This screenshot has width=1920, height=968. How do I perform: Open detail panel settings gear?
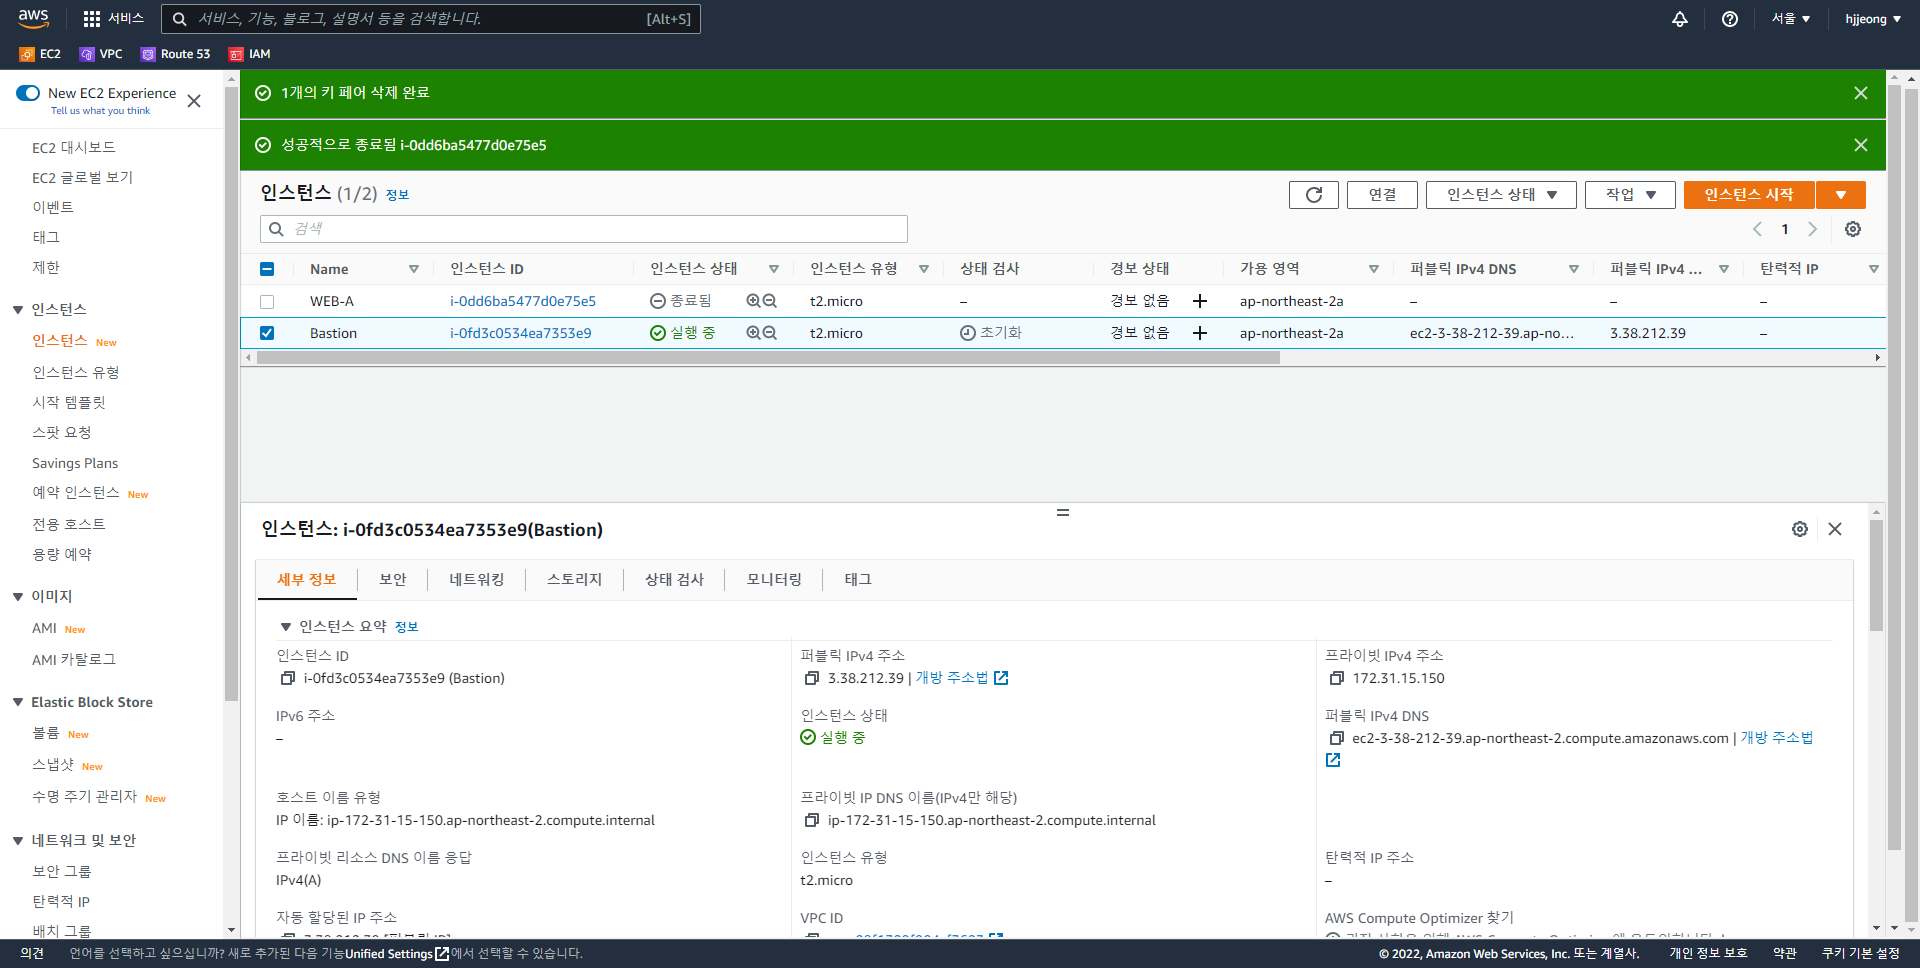(1800, 529)
